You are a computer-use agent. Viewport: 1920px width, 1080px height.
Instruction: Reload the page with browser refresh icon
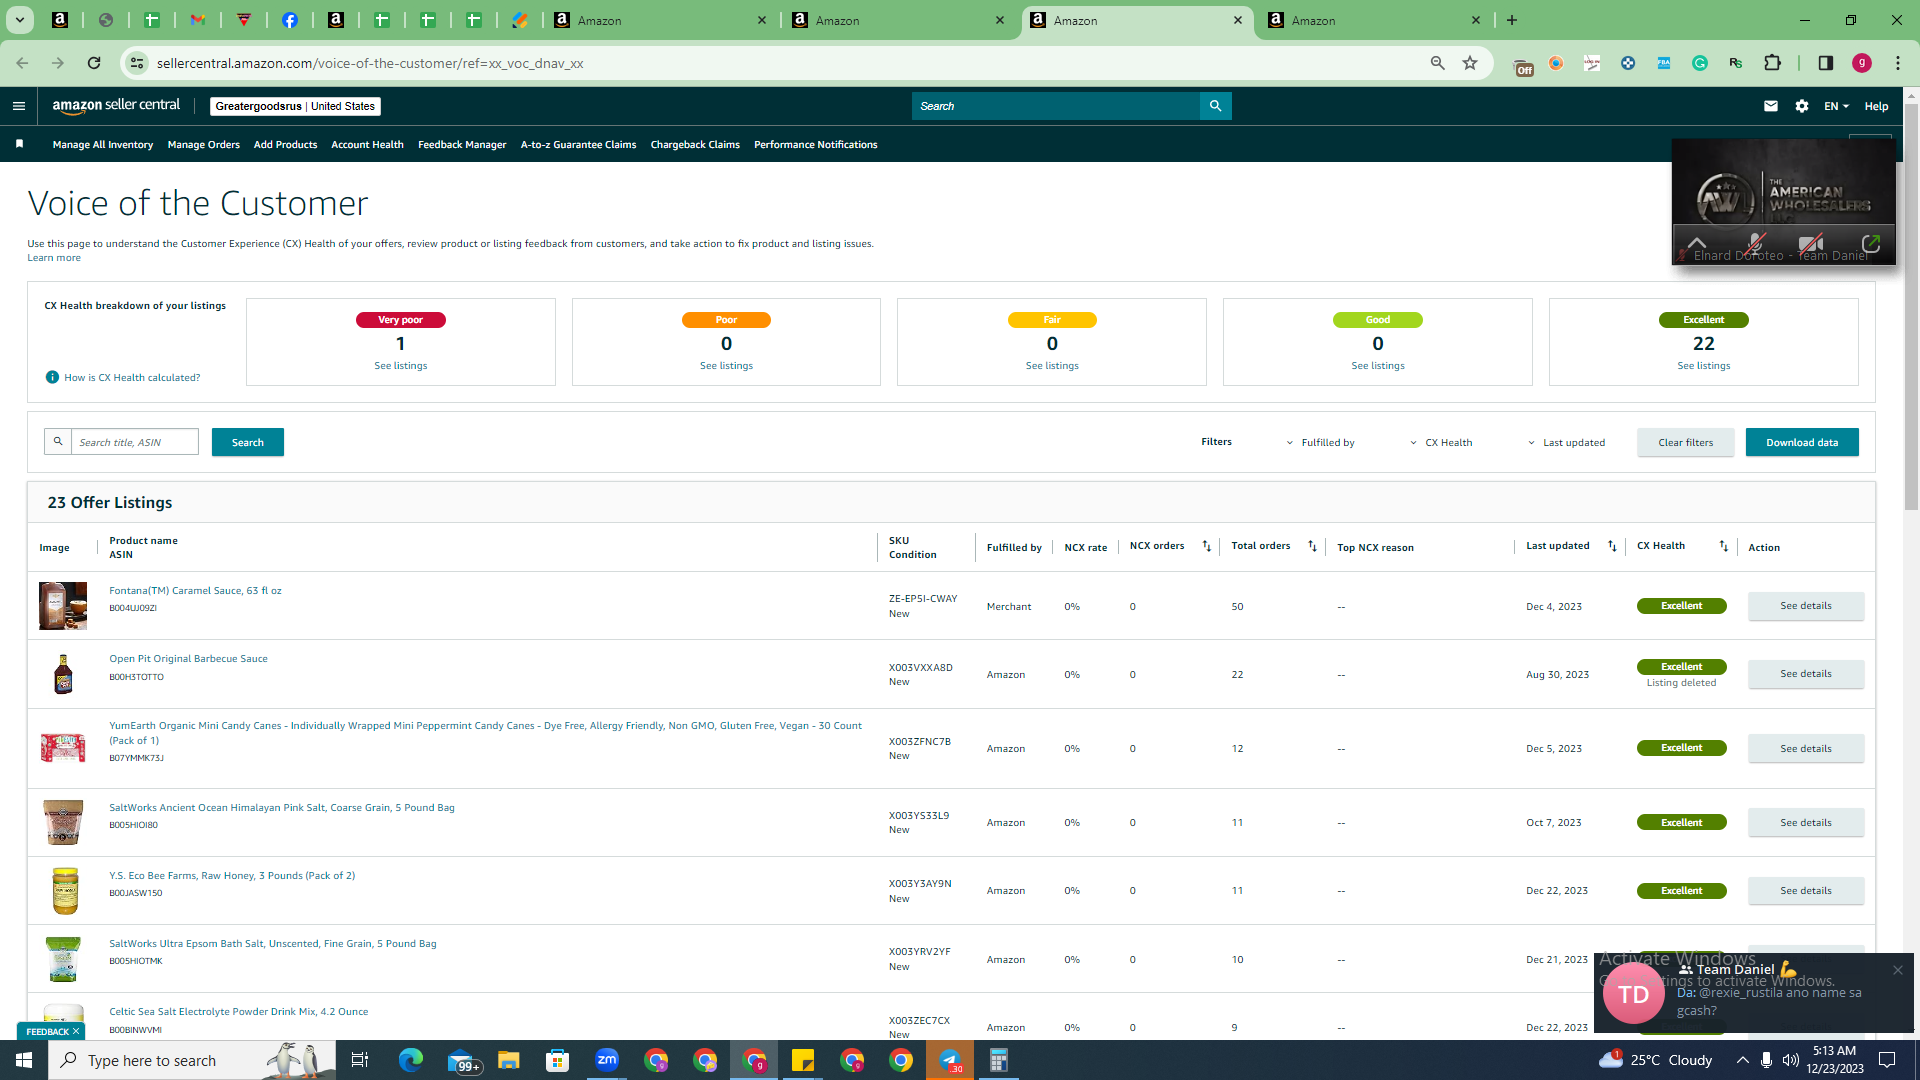click(94, 63)
